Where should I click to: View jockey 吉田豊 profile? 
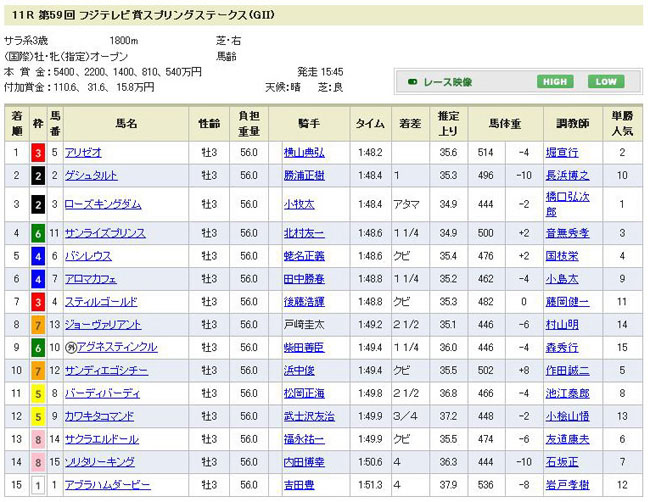point(298,484)
